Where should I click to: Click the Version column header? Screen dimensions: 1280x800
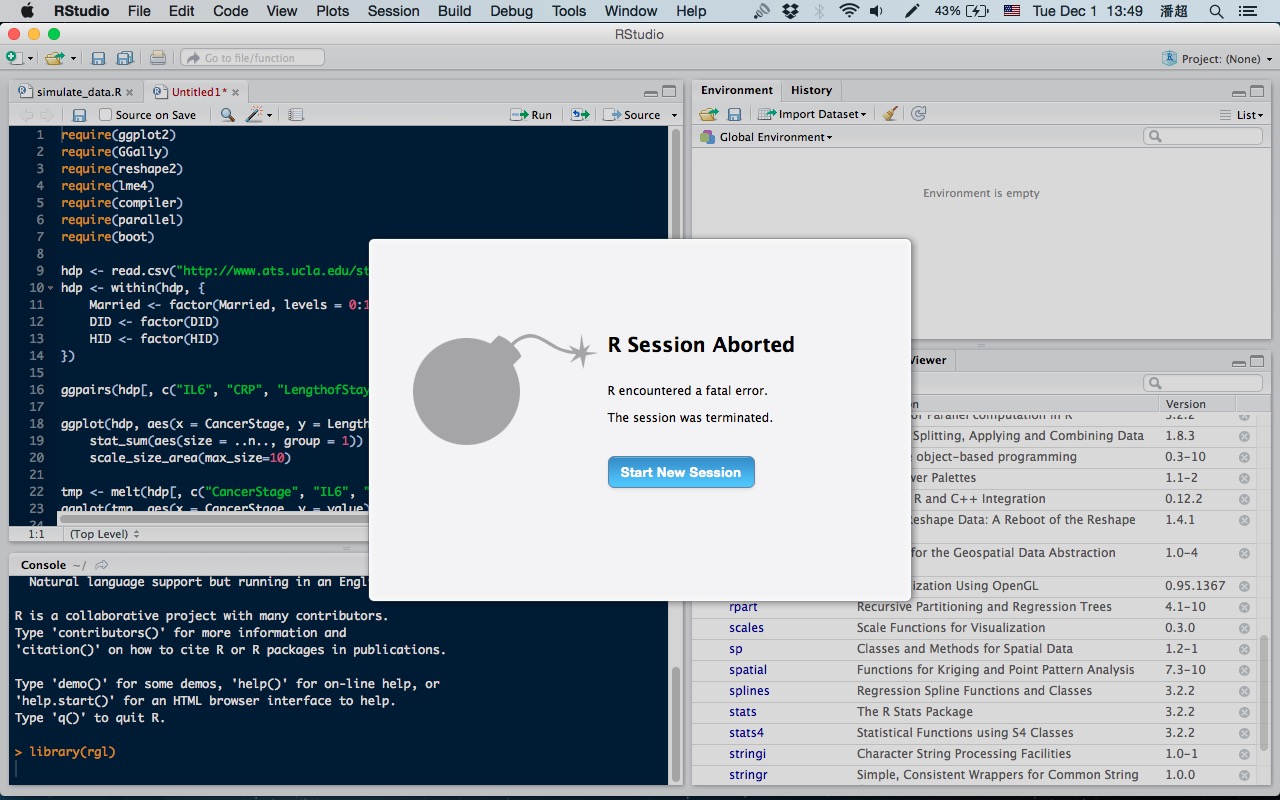1186,404
